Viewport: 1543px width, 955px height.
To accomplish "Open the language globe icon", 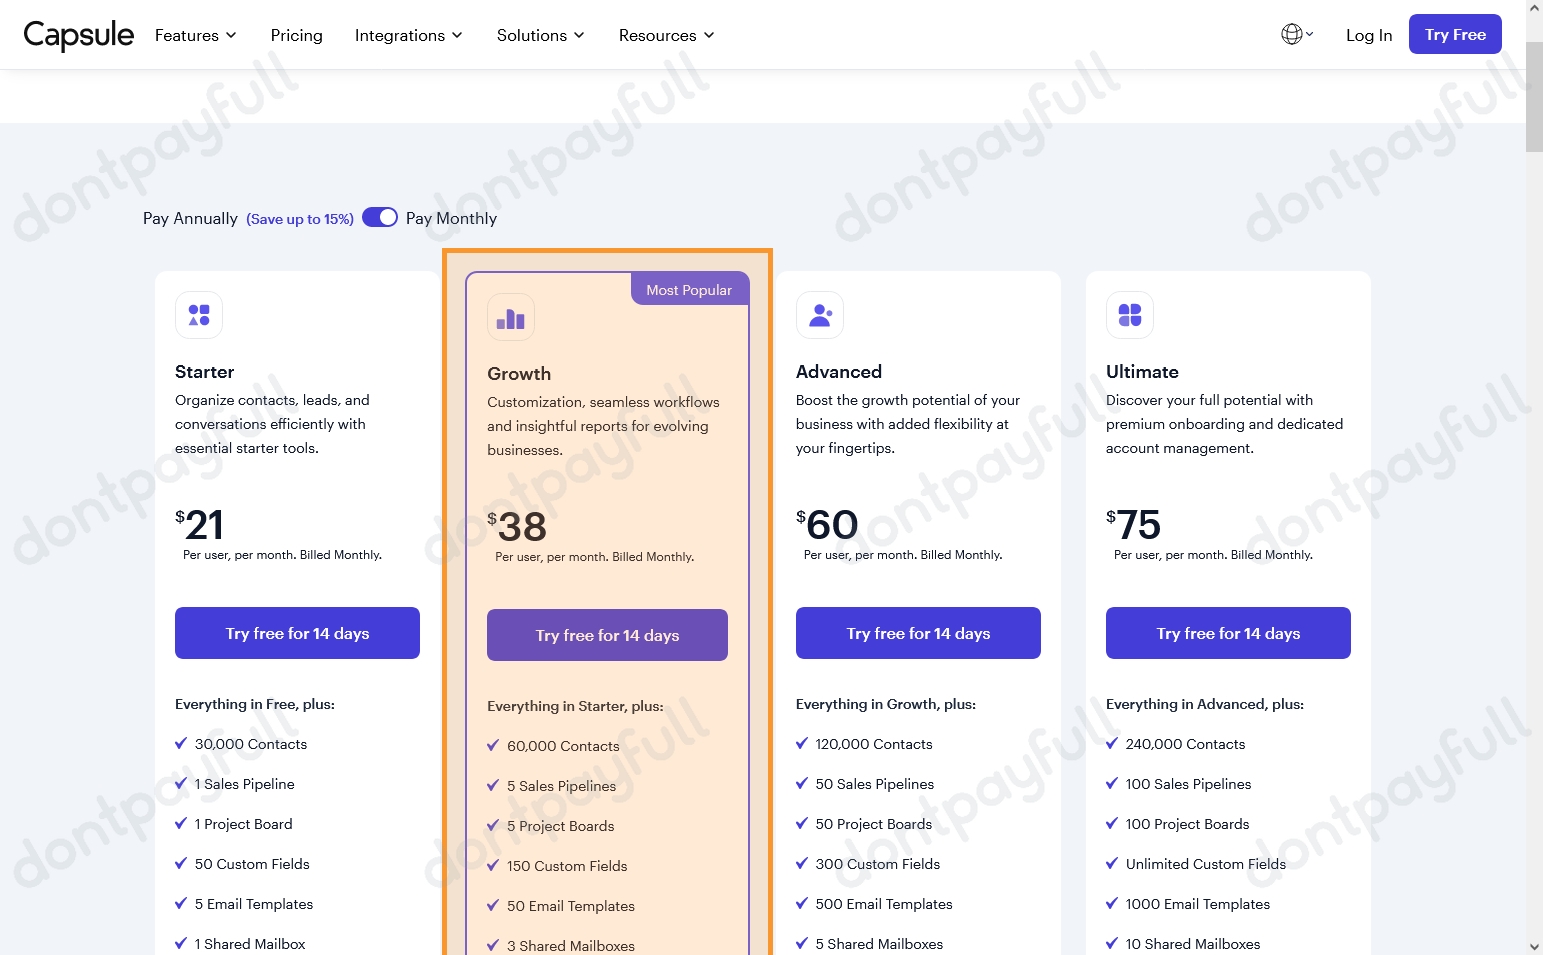I will (1290, 33).
